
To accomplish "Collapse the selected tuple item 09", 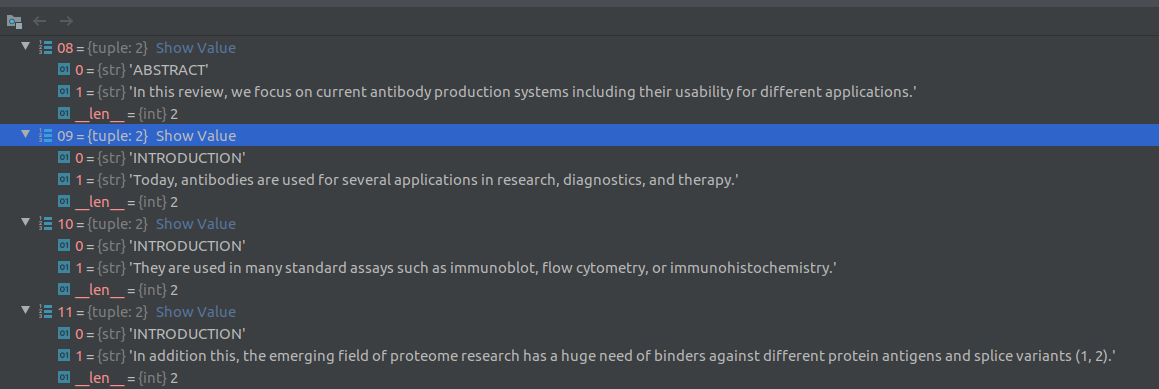I will coord(26,135).
